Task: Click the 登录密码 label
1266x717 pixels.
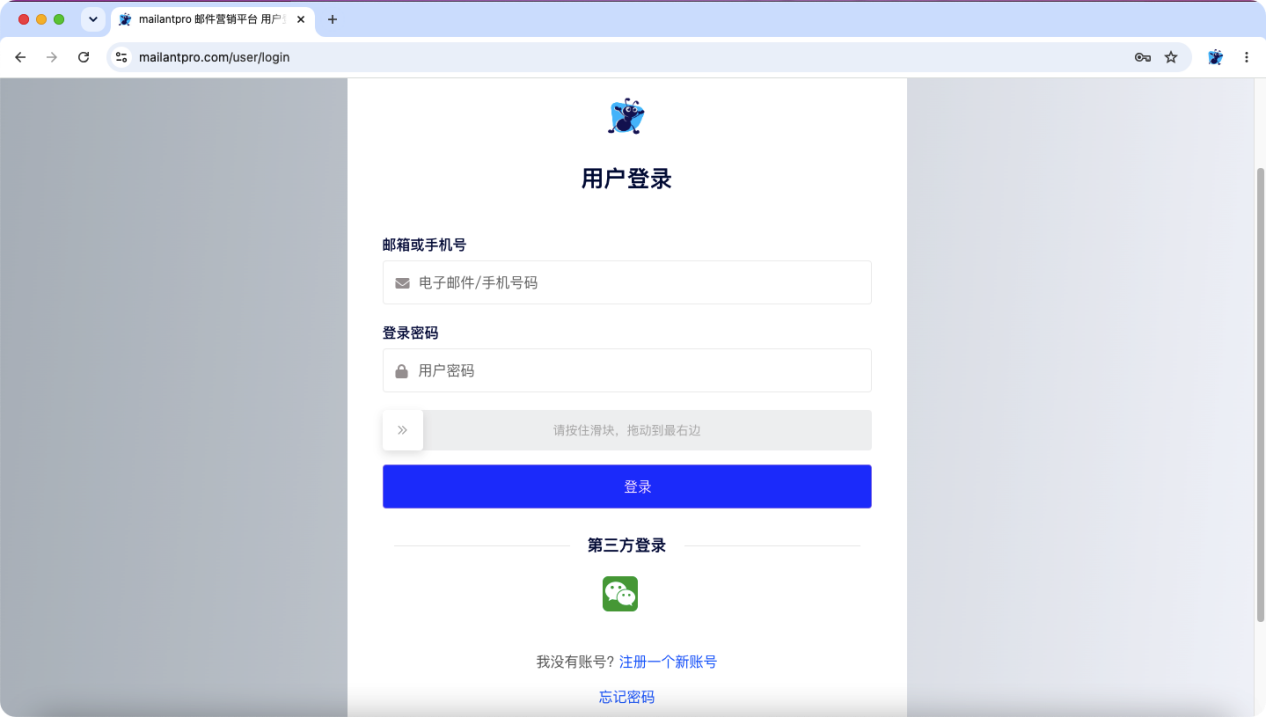Action: 410,333
